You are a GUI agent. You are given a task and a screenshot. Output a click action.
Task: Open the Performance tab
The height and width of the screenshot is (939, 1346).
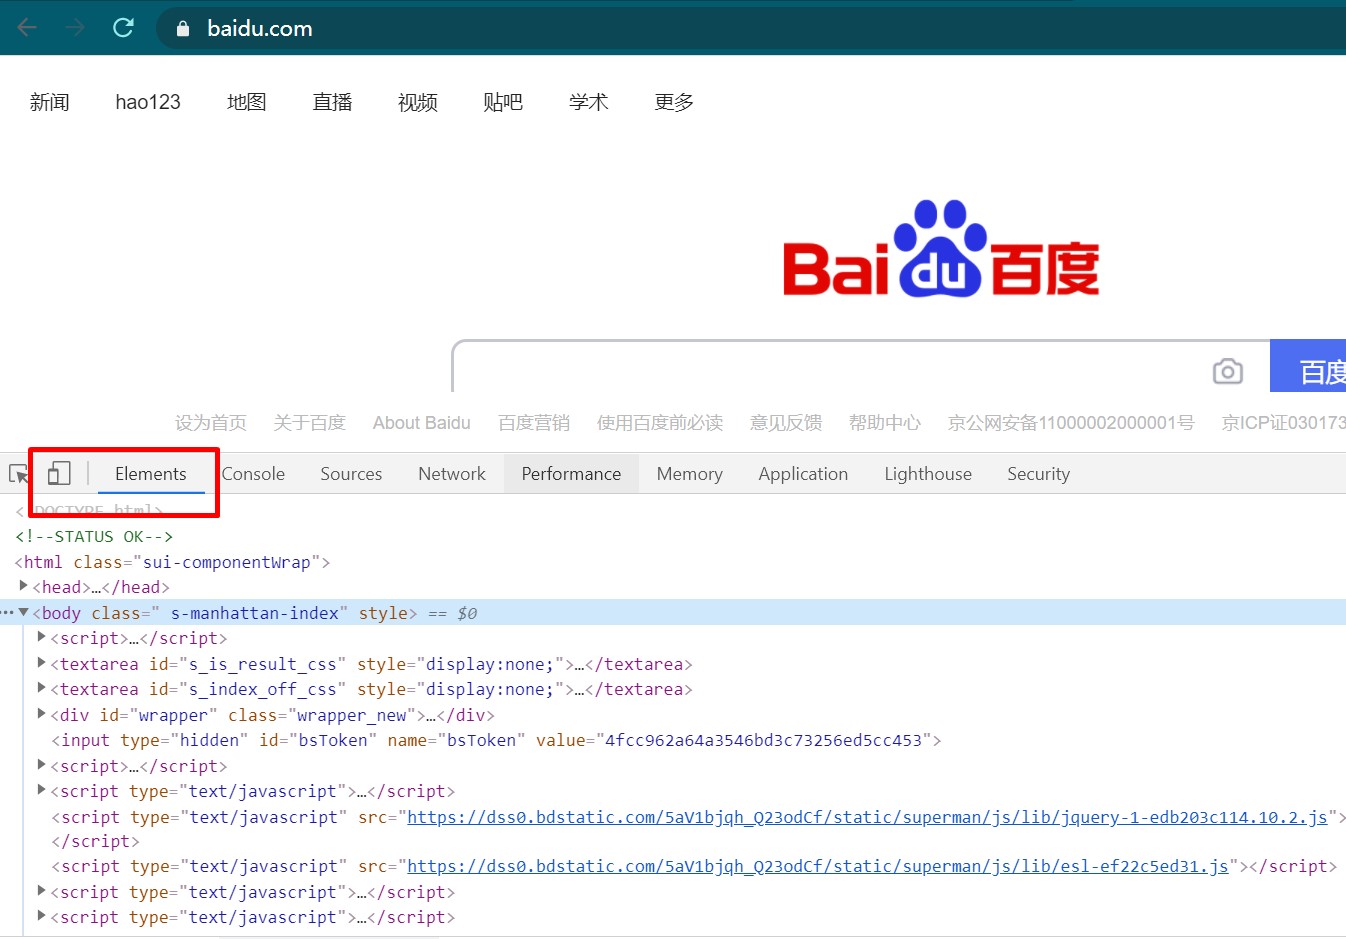click(571, 474)
